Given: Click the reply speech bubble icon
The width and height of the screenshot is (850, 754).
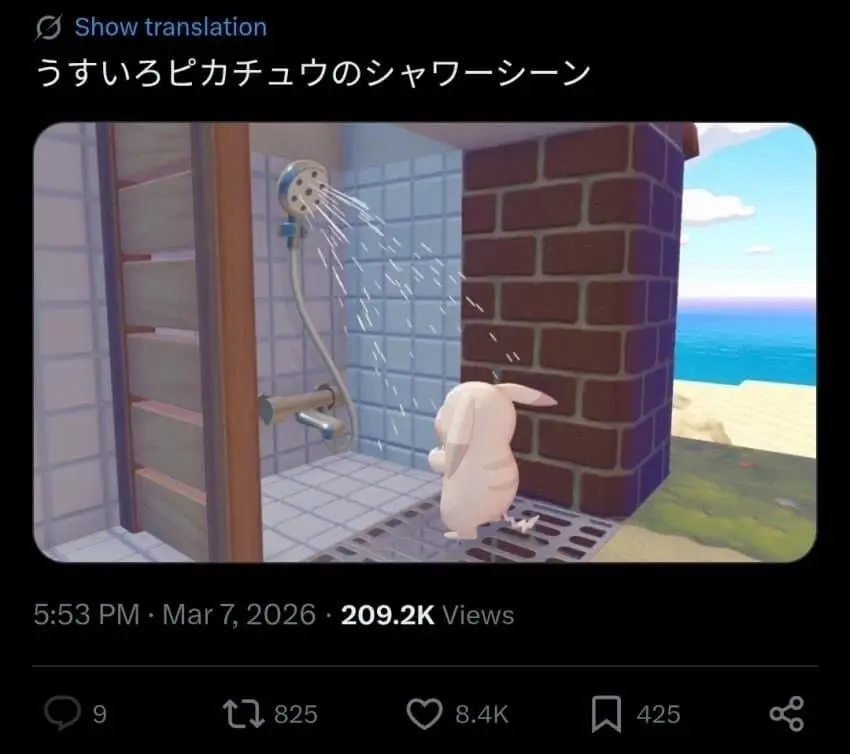Looking at the screenshot, I should click(62, 713).
